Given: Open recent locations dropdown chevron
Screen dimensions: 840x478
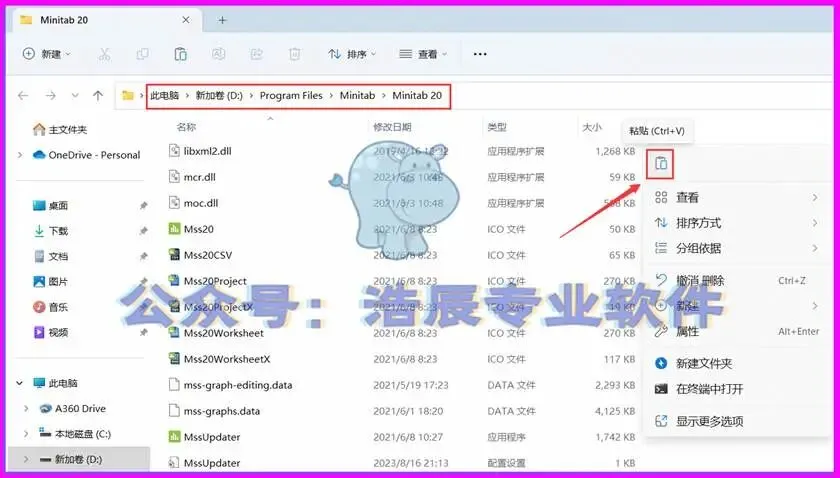Looking at the screenshot, I should coord(75,96).
